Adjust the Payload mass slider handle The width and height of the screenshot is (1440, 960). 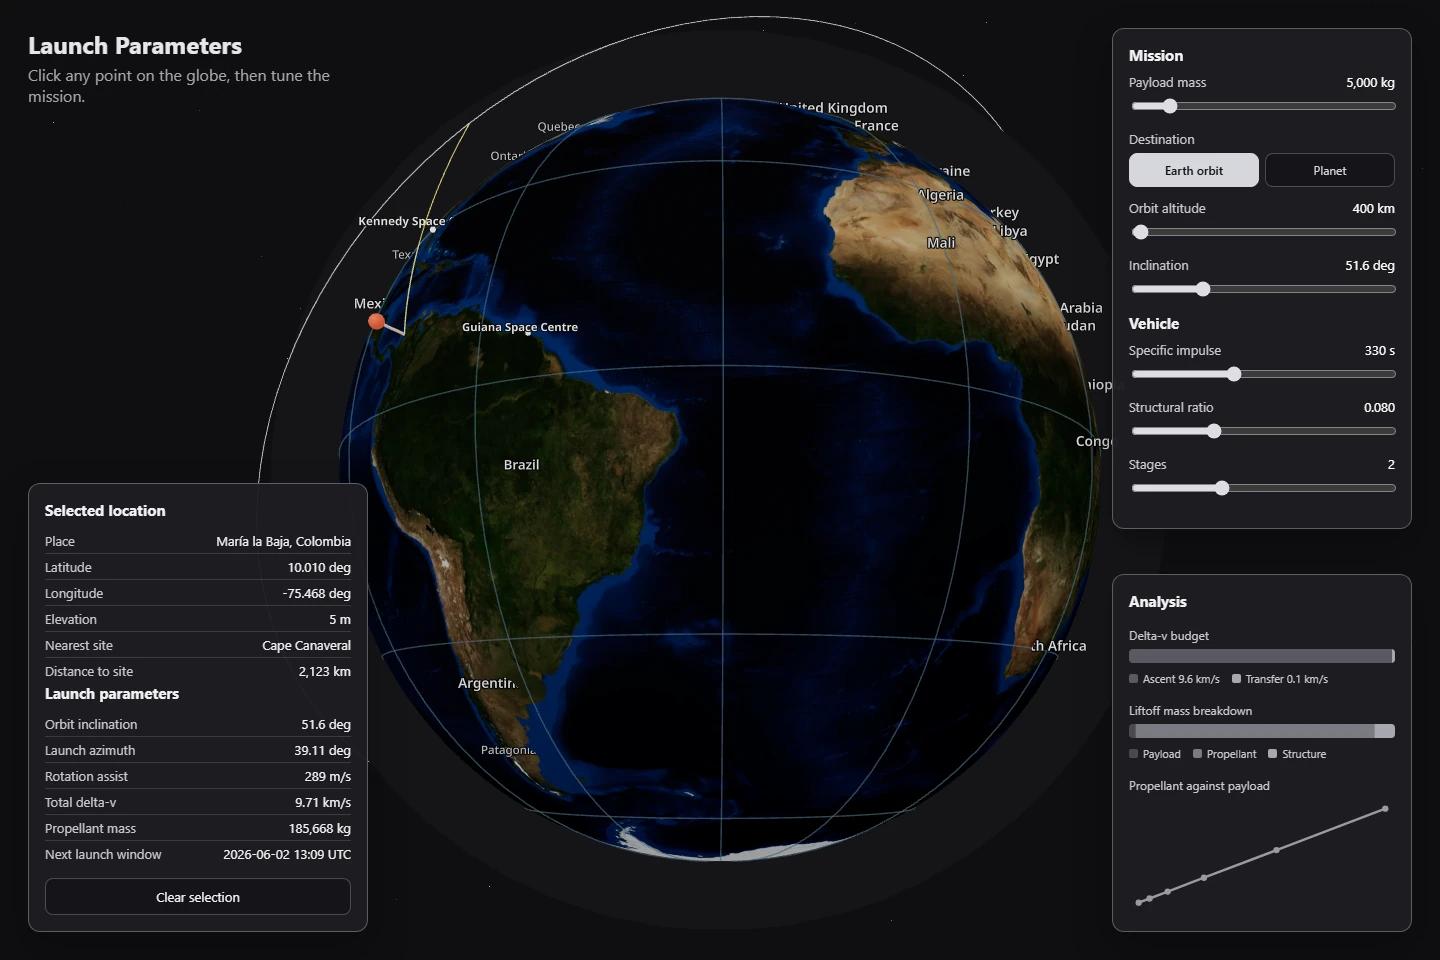click(1170, 106)
